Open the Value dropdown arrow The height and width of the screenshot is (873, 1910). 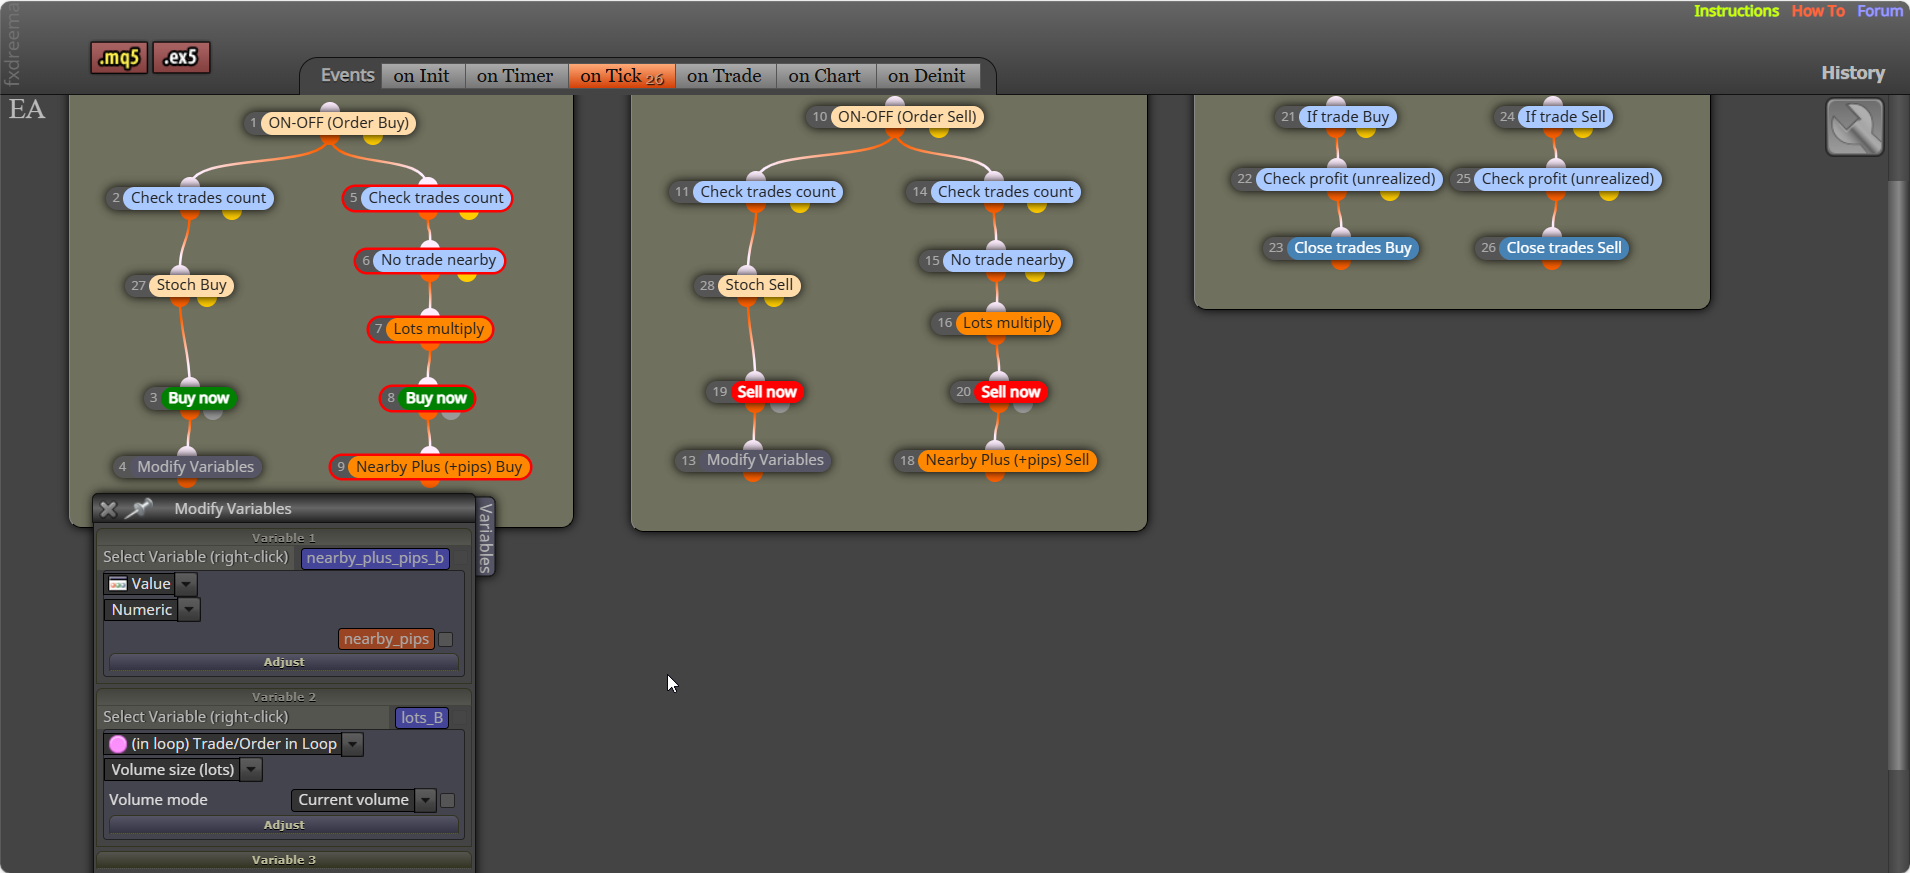pyautogui.click(x=186, y=584)
